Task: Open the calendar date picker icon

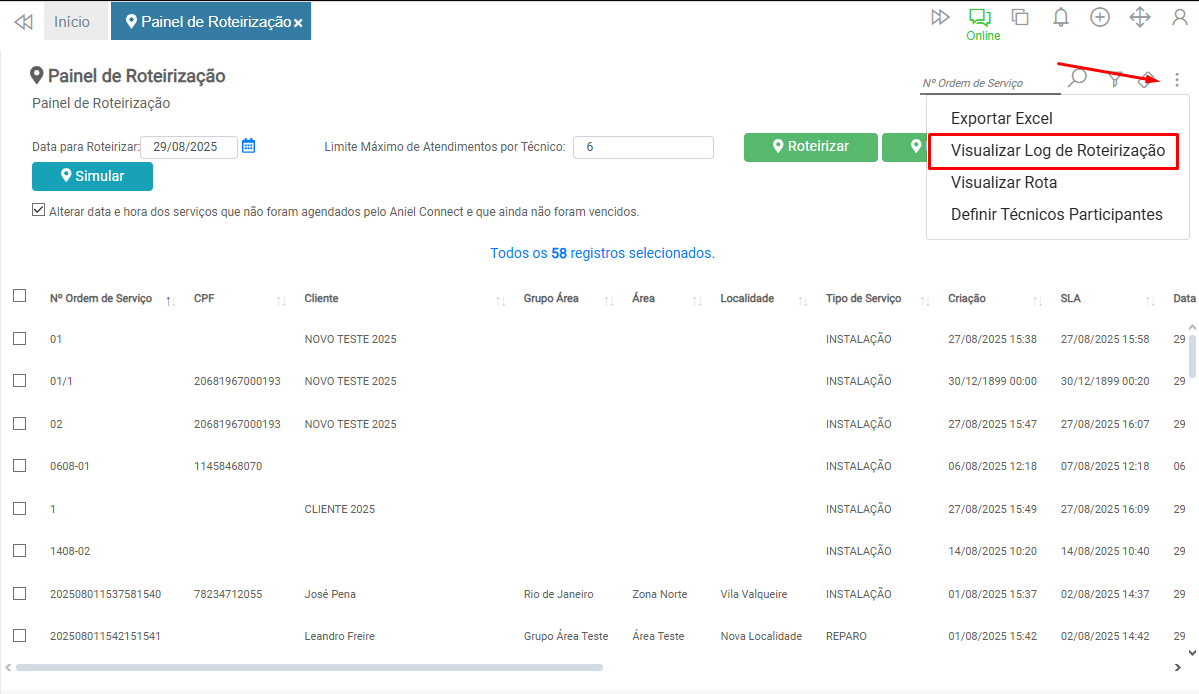Action: point(249,146)
